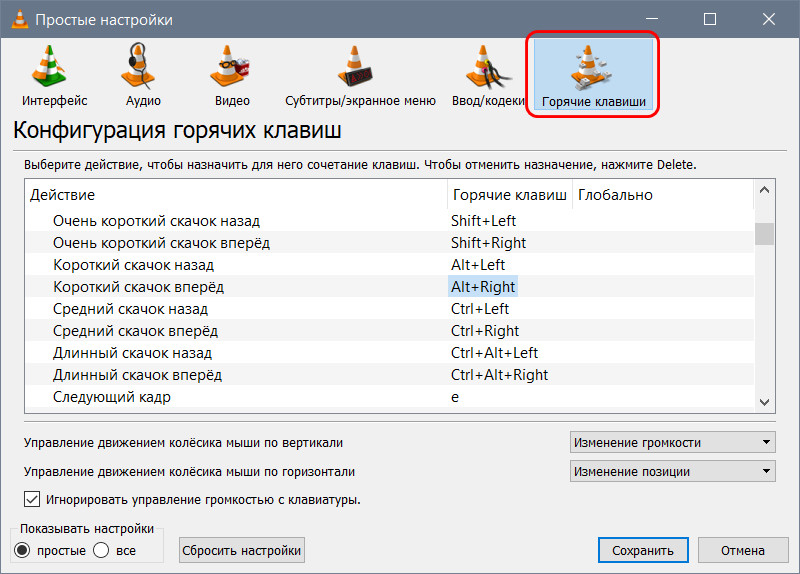
Task: Click the Сбросить настройки button
Action: [x=242, y=551]
